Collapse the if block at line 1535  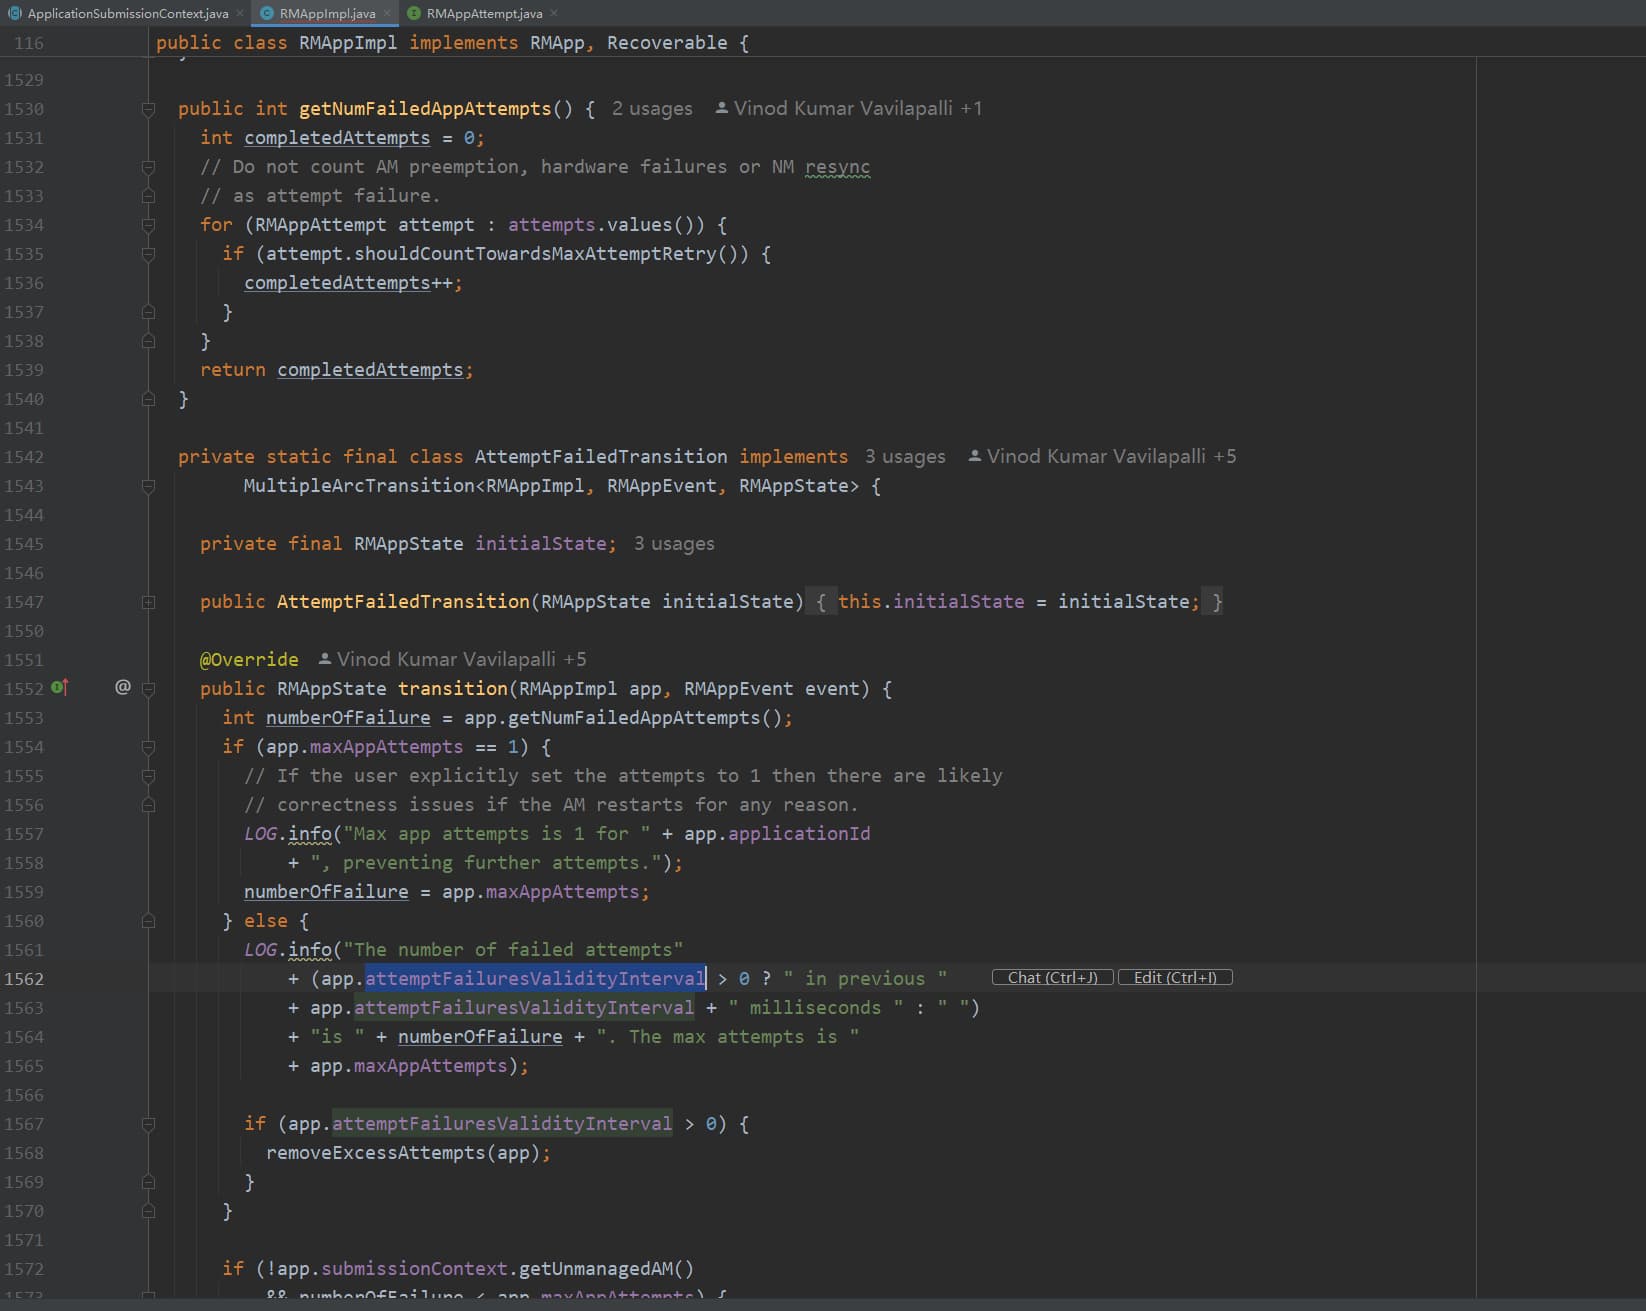pyautogui.click(x=148, y=254)
